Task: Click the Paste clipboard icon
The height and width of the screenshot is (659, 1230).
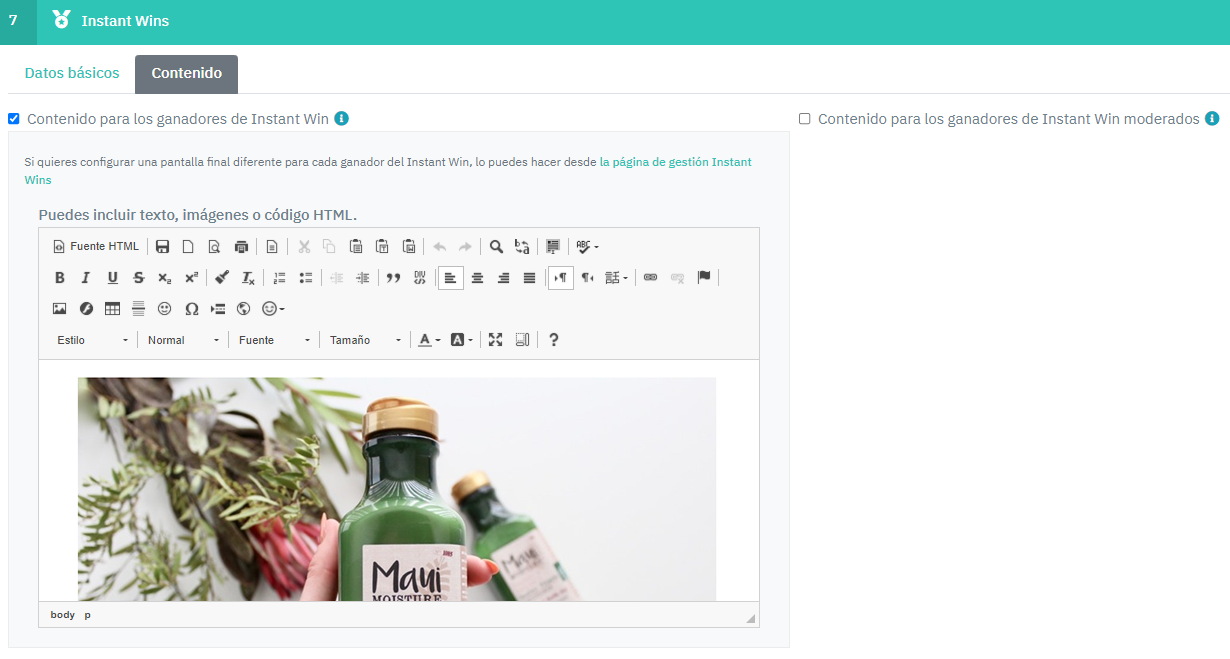Action: coord(356,247)
